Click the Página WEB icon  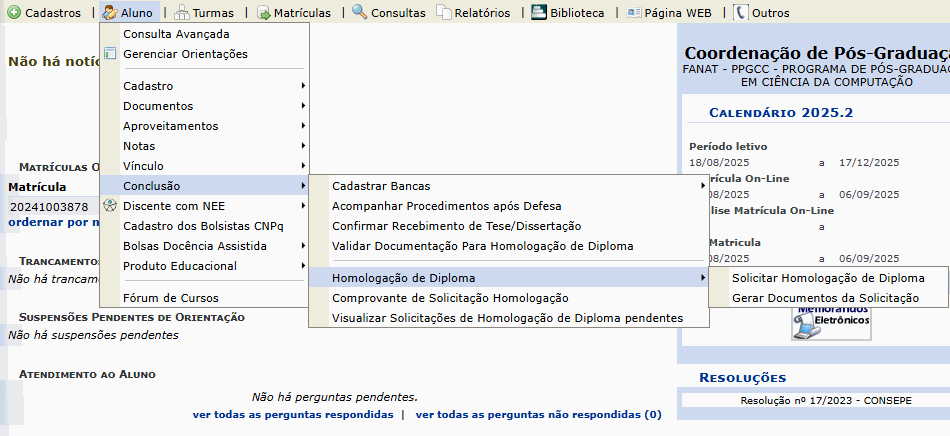pos(634,13)
